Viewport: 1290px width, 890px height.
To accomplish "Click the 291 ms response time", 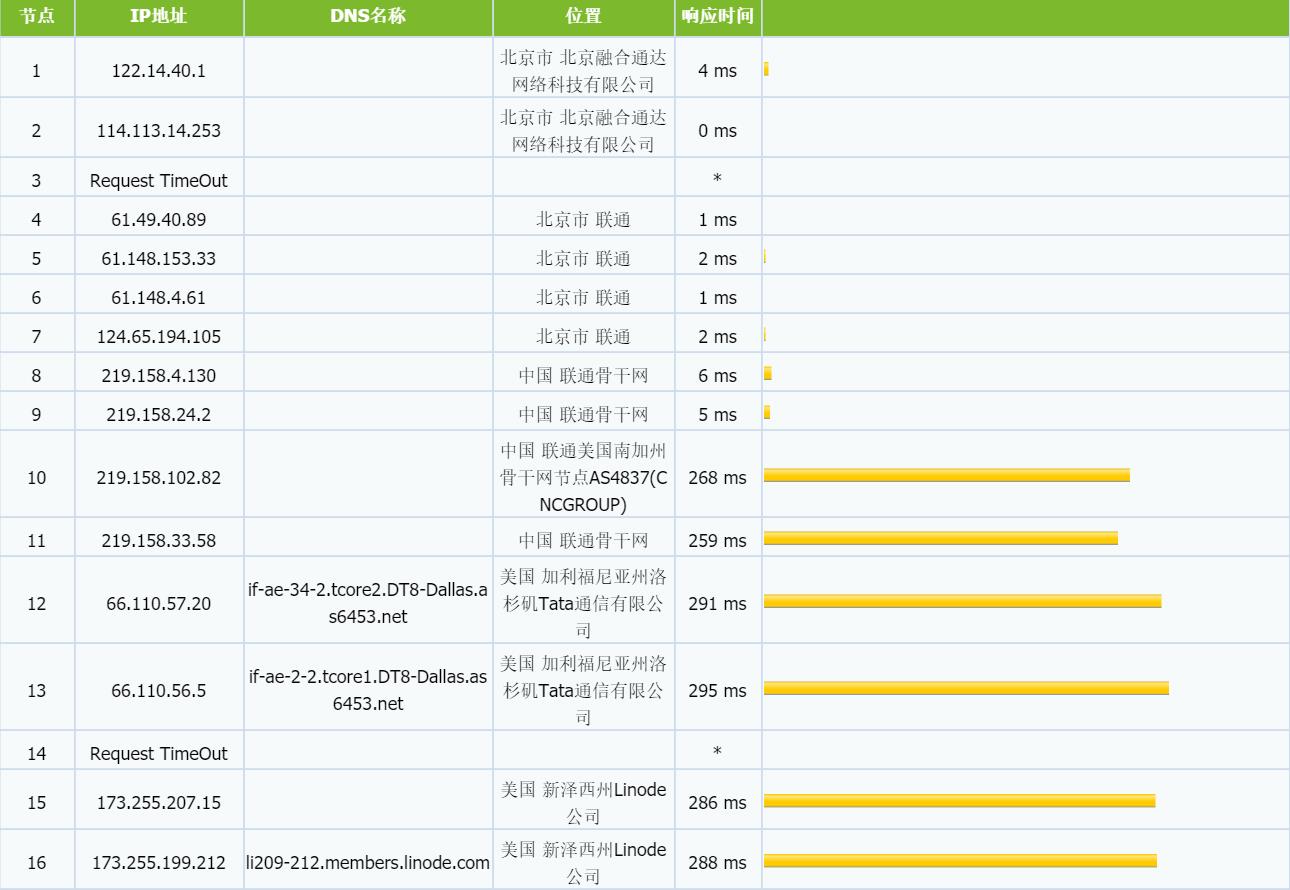I will click(x=717, y=603).
